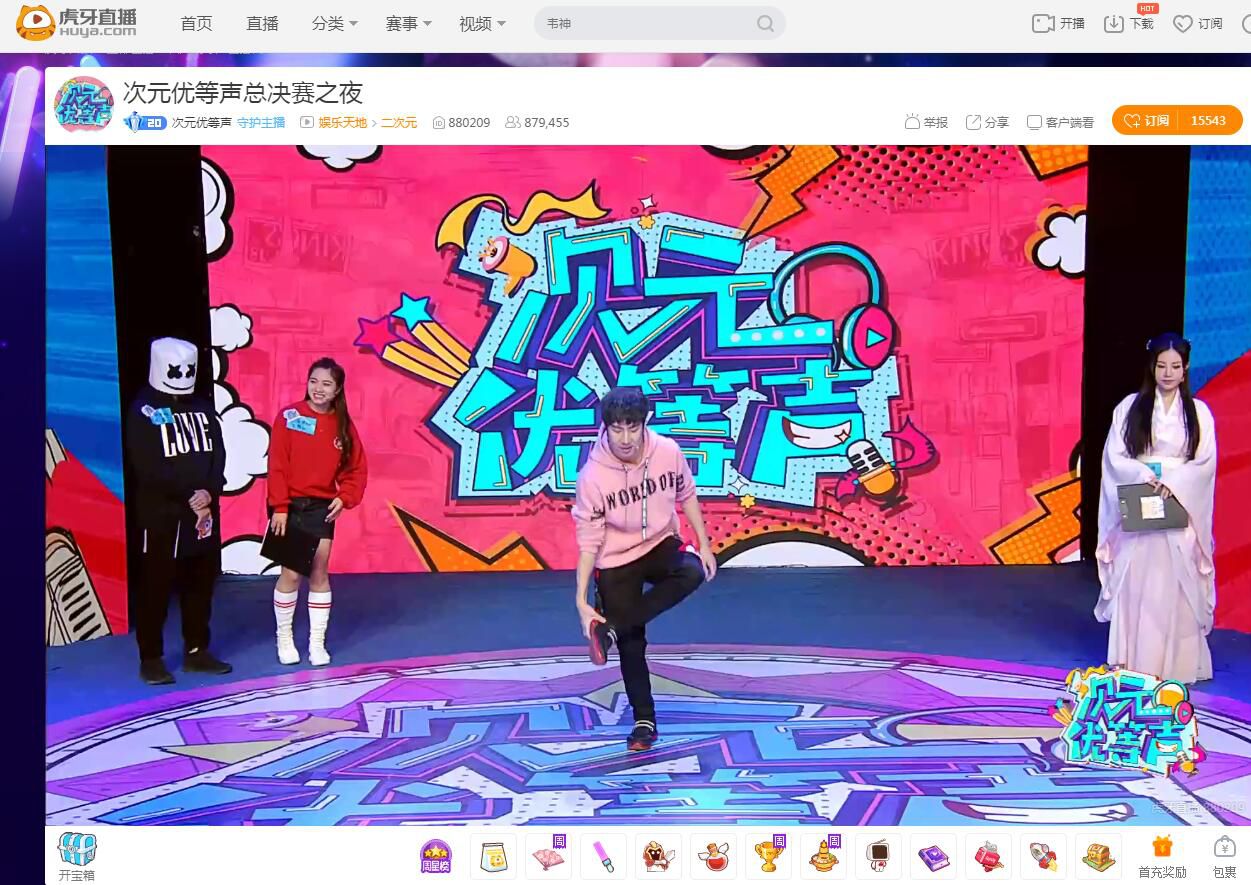1251x885 pixels.
Task: Open the 娱乐天地 category link
Action: (x=343, y=122)
